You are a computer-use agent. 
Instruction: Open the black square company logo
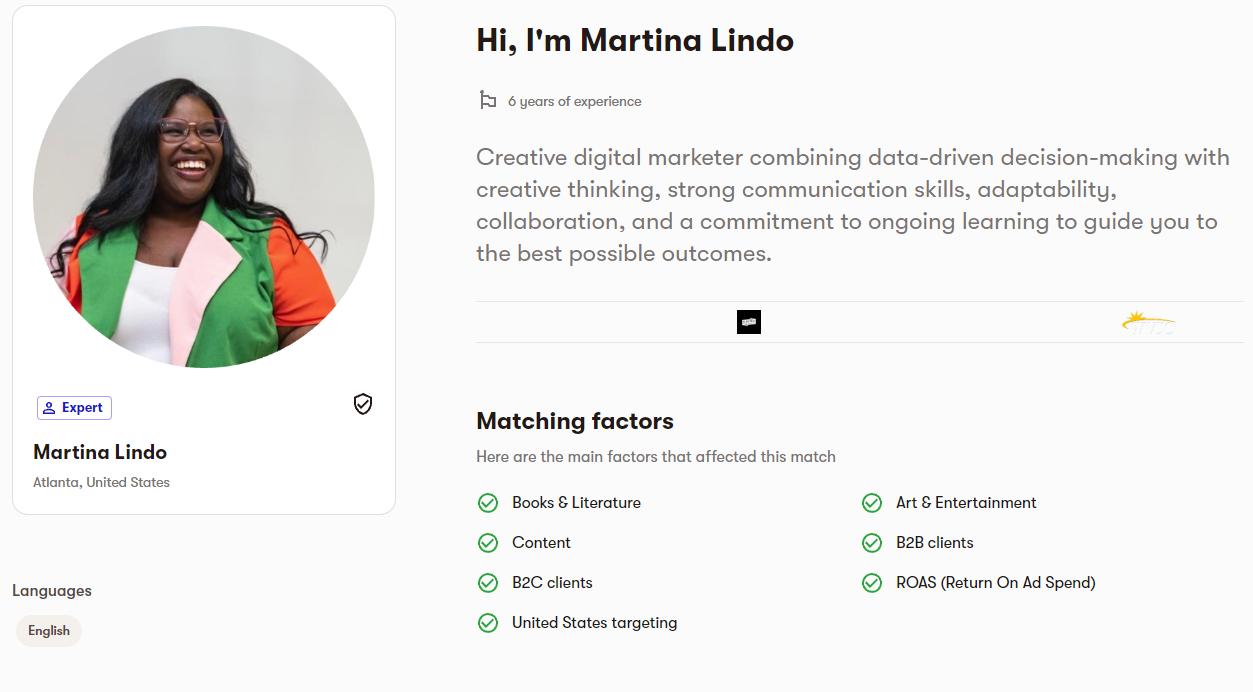(x=749, y=322)
